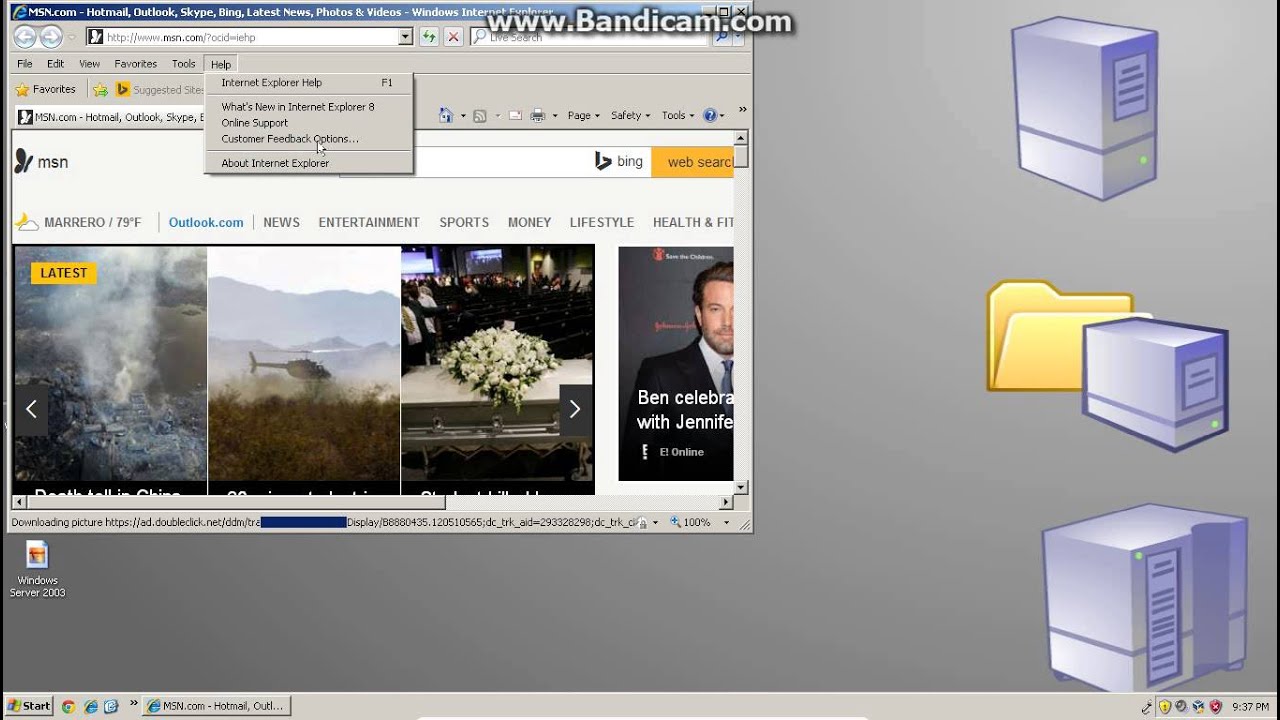Image resolution: width=1280 pixels, height=720 pixels.
Task: Click the blue Help question mark icon
Action: click(x=710, y=116)
